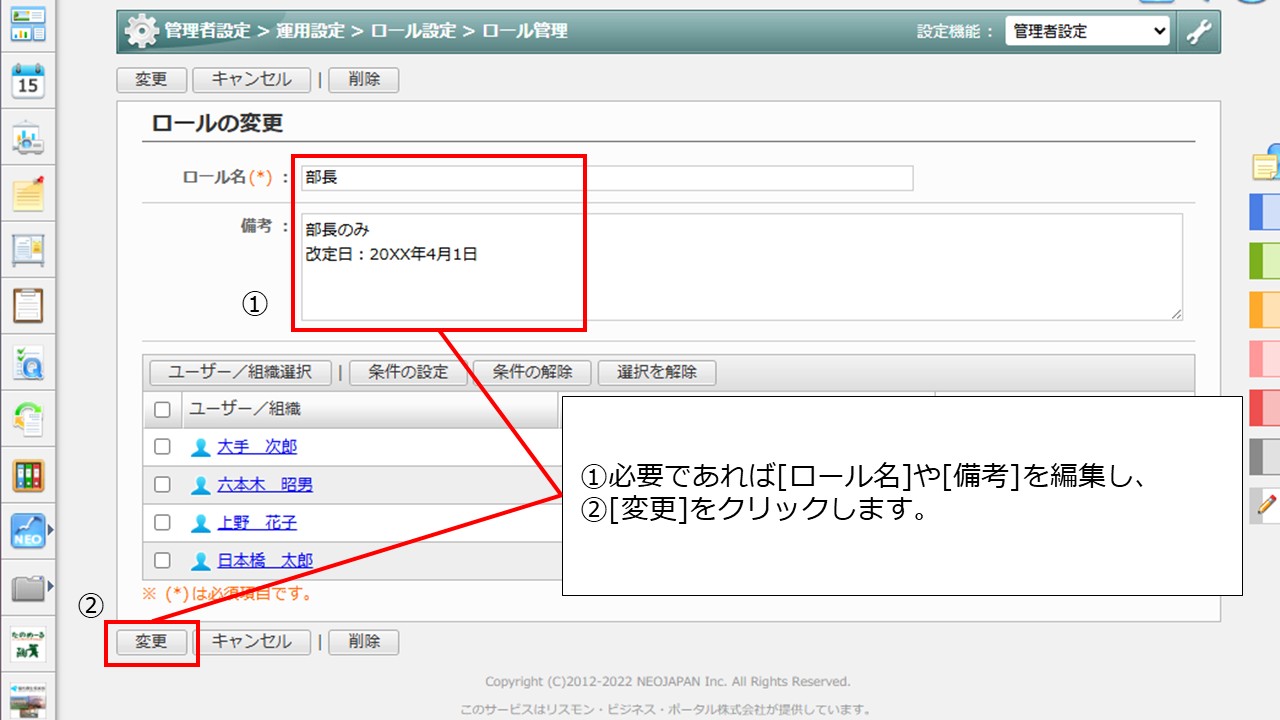The height and width of the screenshot is (720, 1280).
Task: Click the yellow sticky note memo icon
Action: [27, 193]
